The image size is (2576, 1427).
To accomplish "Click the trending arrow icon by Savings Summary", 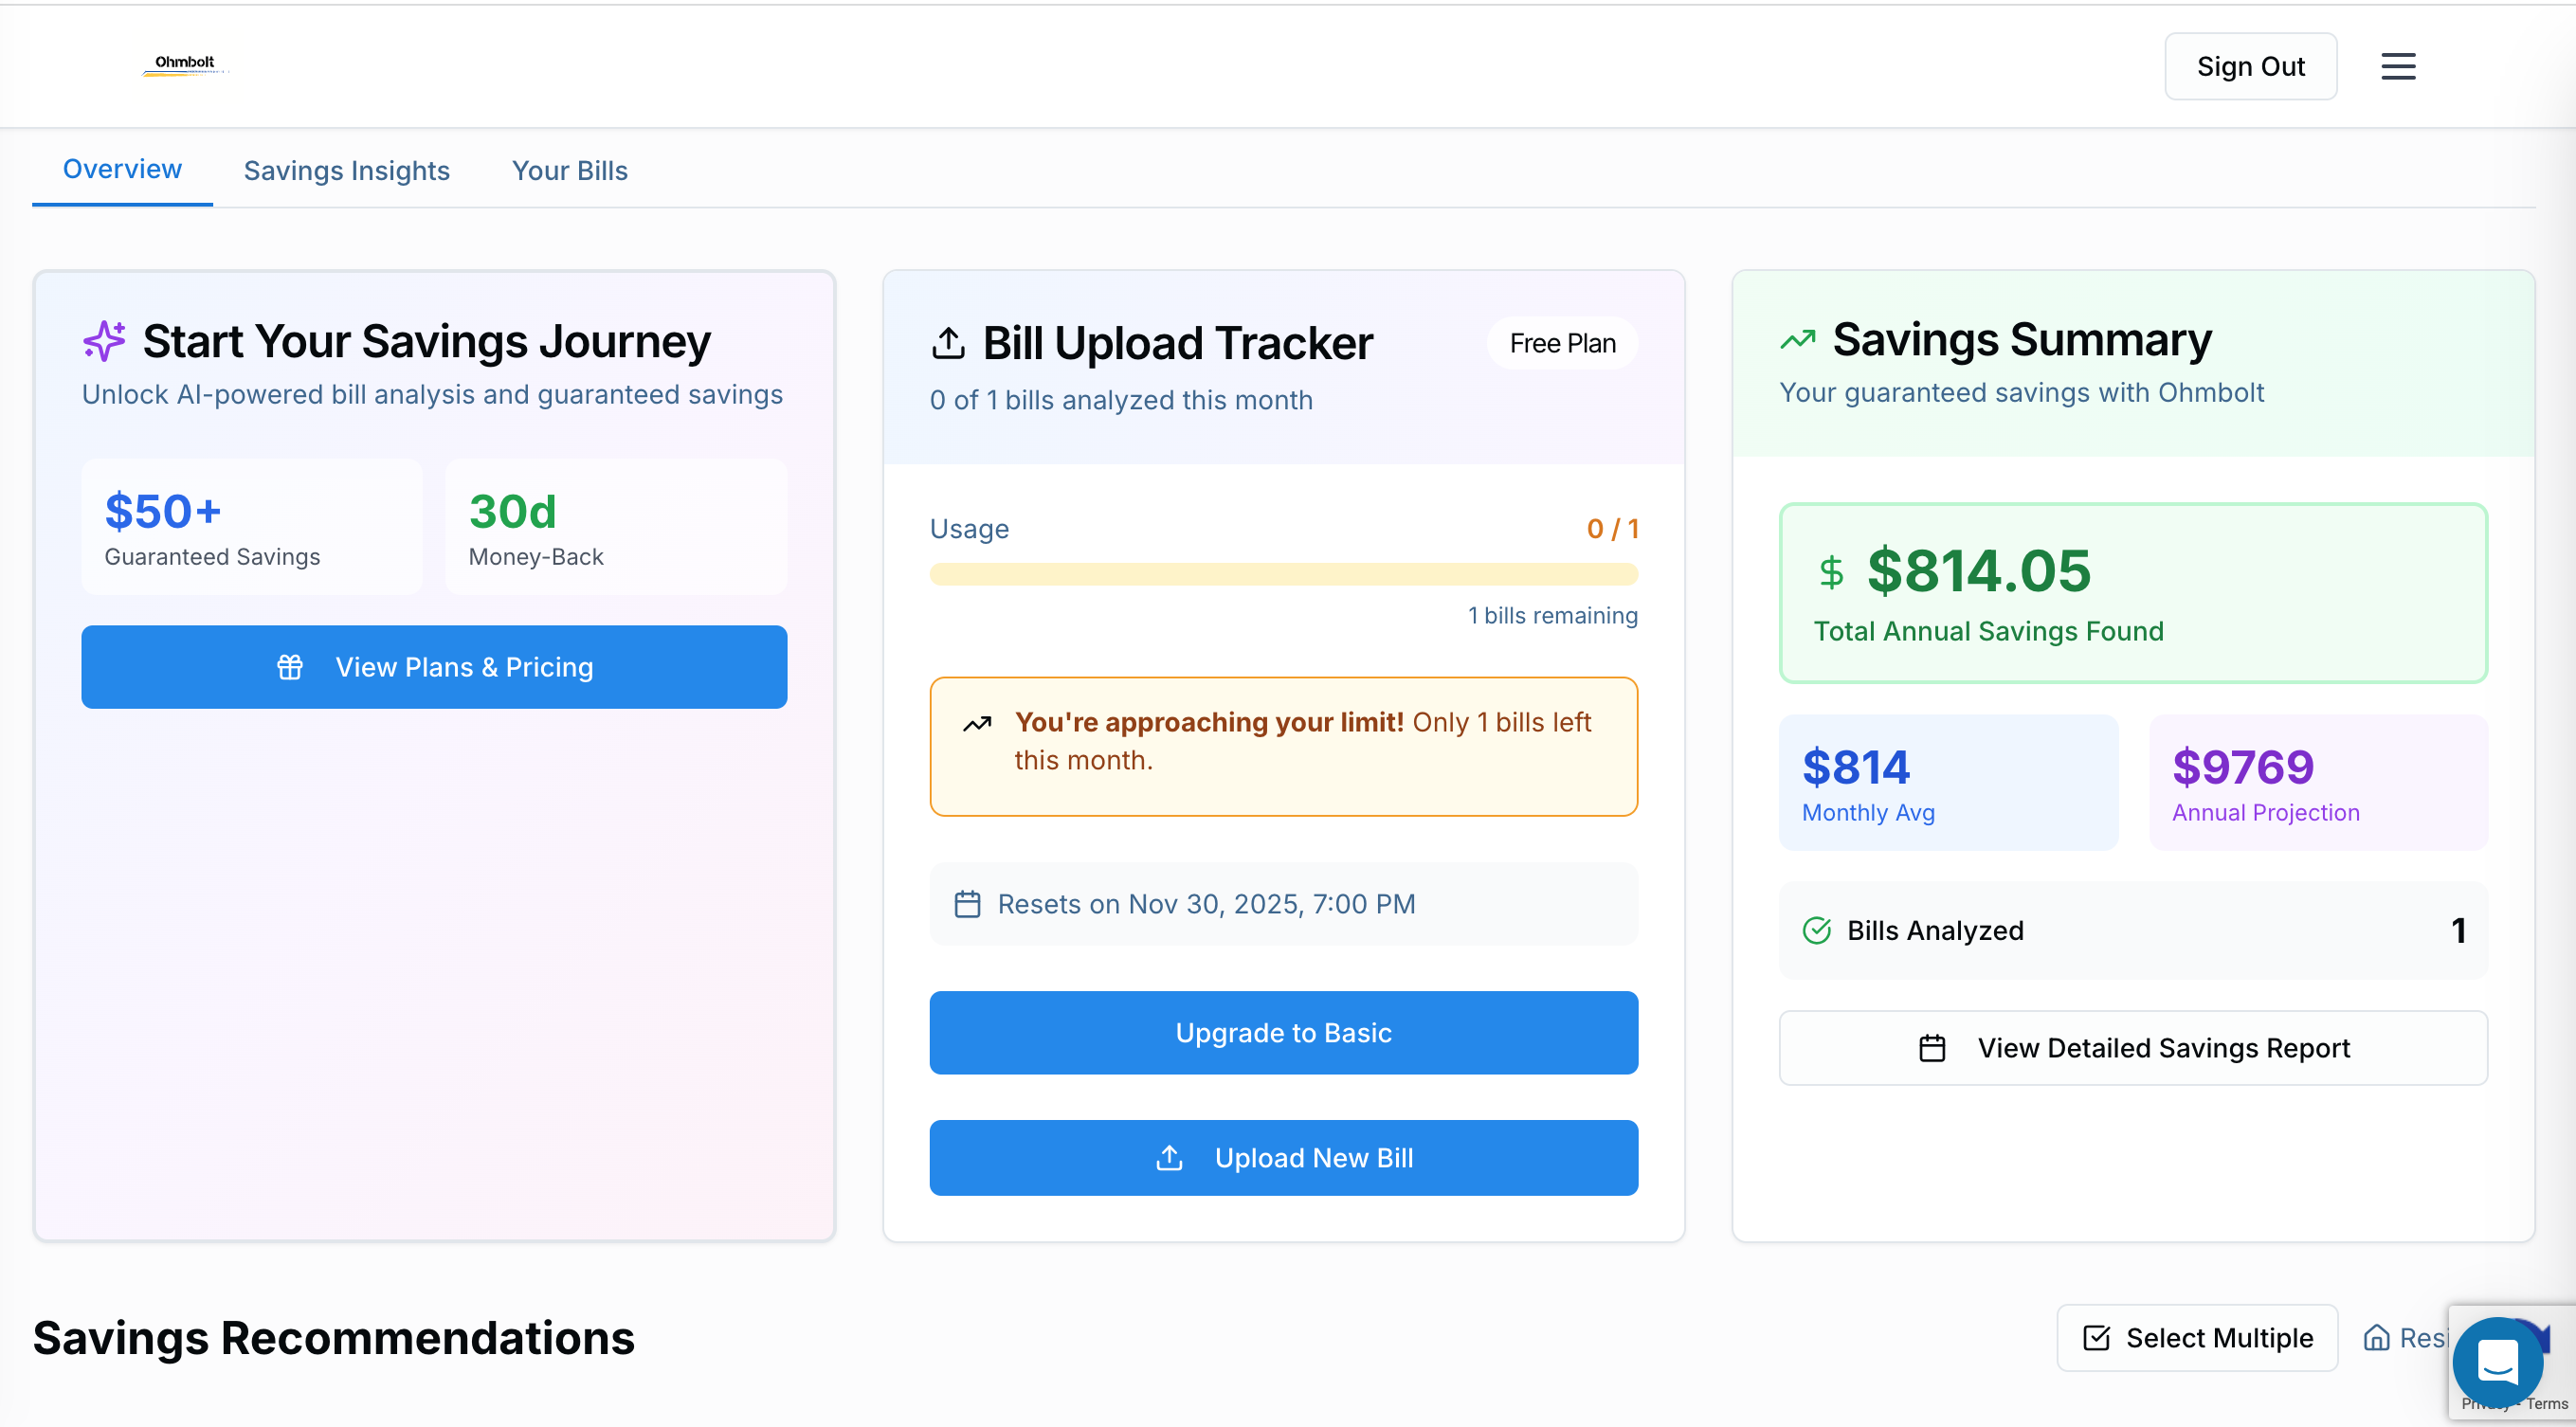I will tap(1797, 340).
